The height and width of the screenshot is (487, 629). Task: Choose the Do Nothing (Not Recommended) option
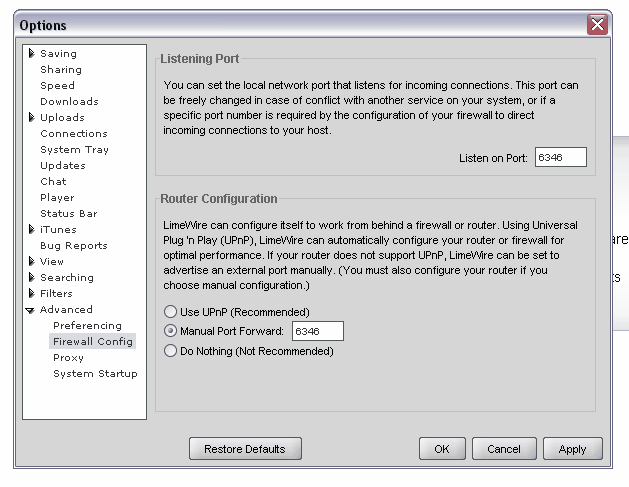coord(170,351)
